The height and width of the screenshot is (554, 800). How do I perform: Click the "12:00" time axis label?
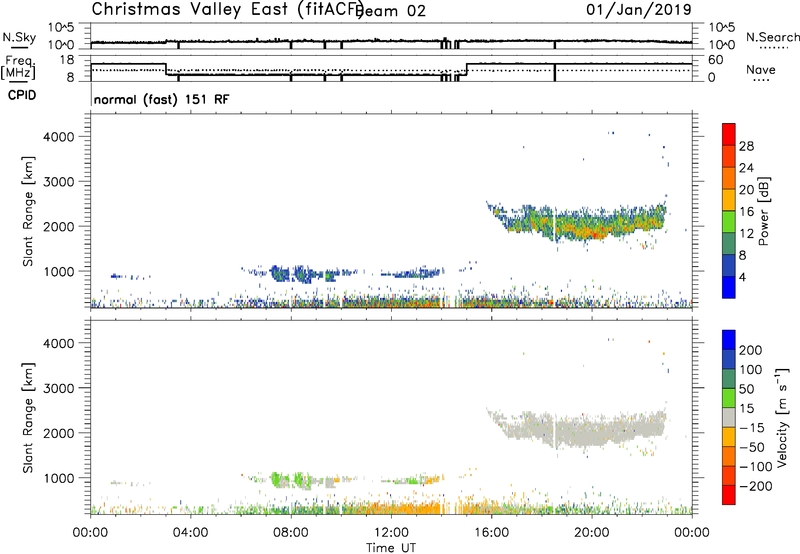tap(391, 533)
